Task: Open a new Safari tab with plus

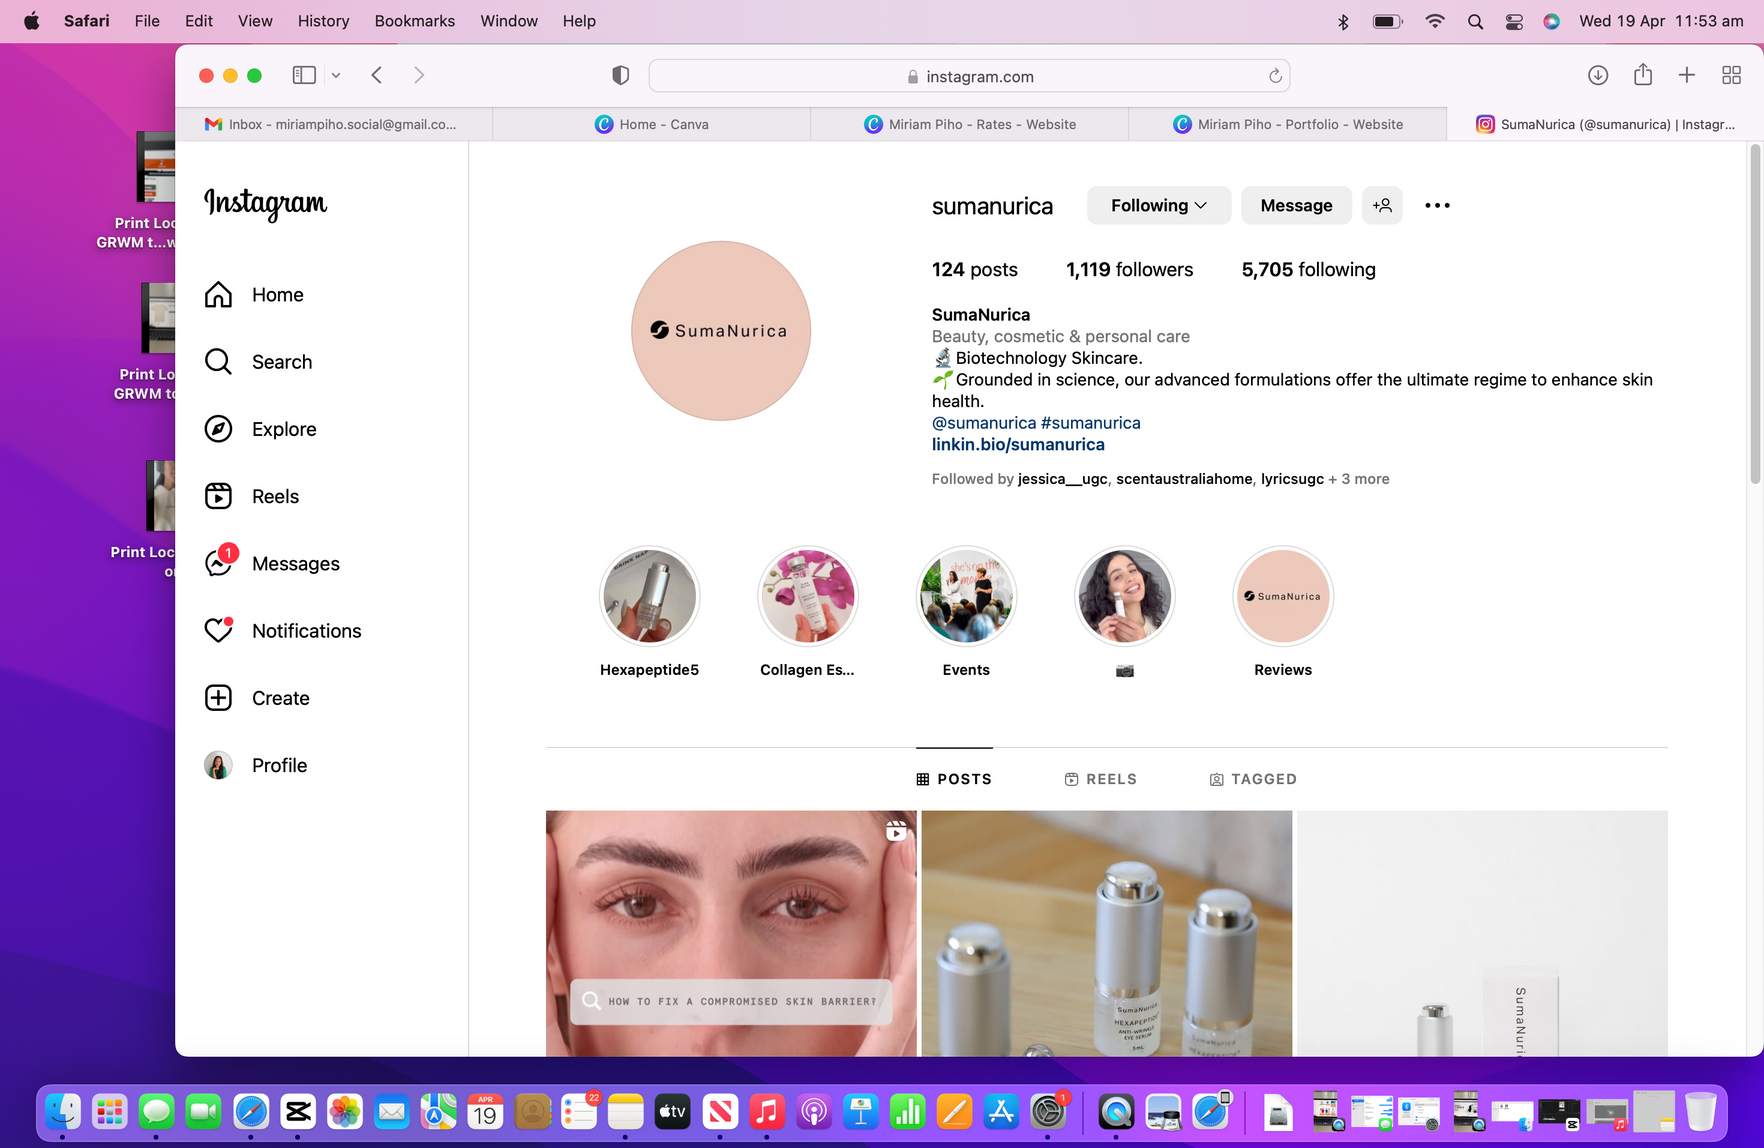Action: (x=1687, y=75)
